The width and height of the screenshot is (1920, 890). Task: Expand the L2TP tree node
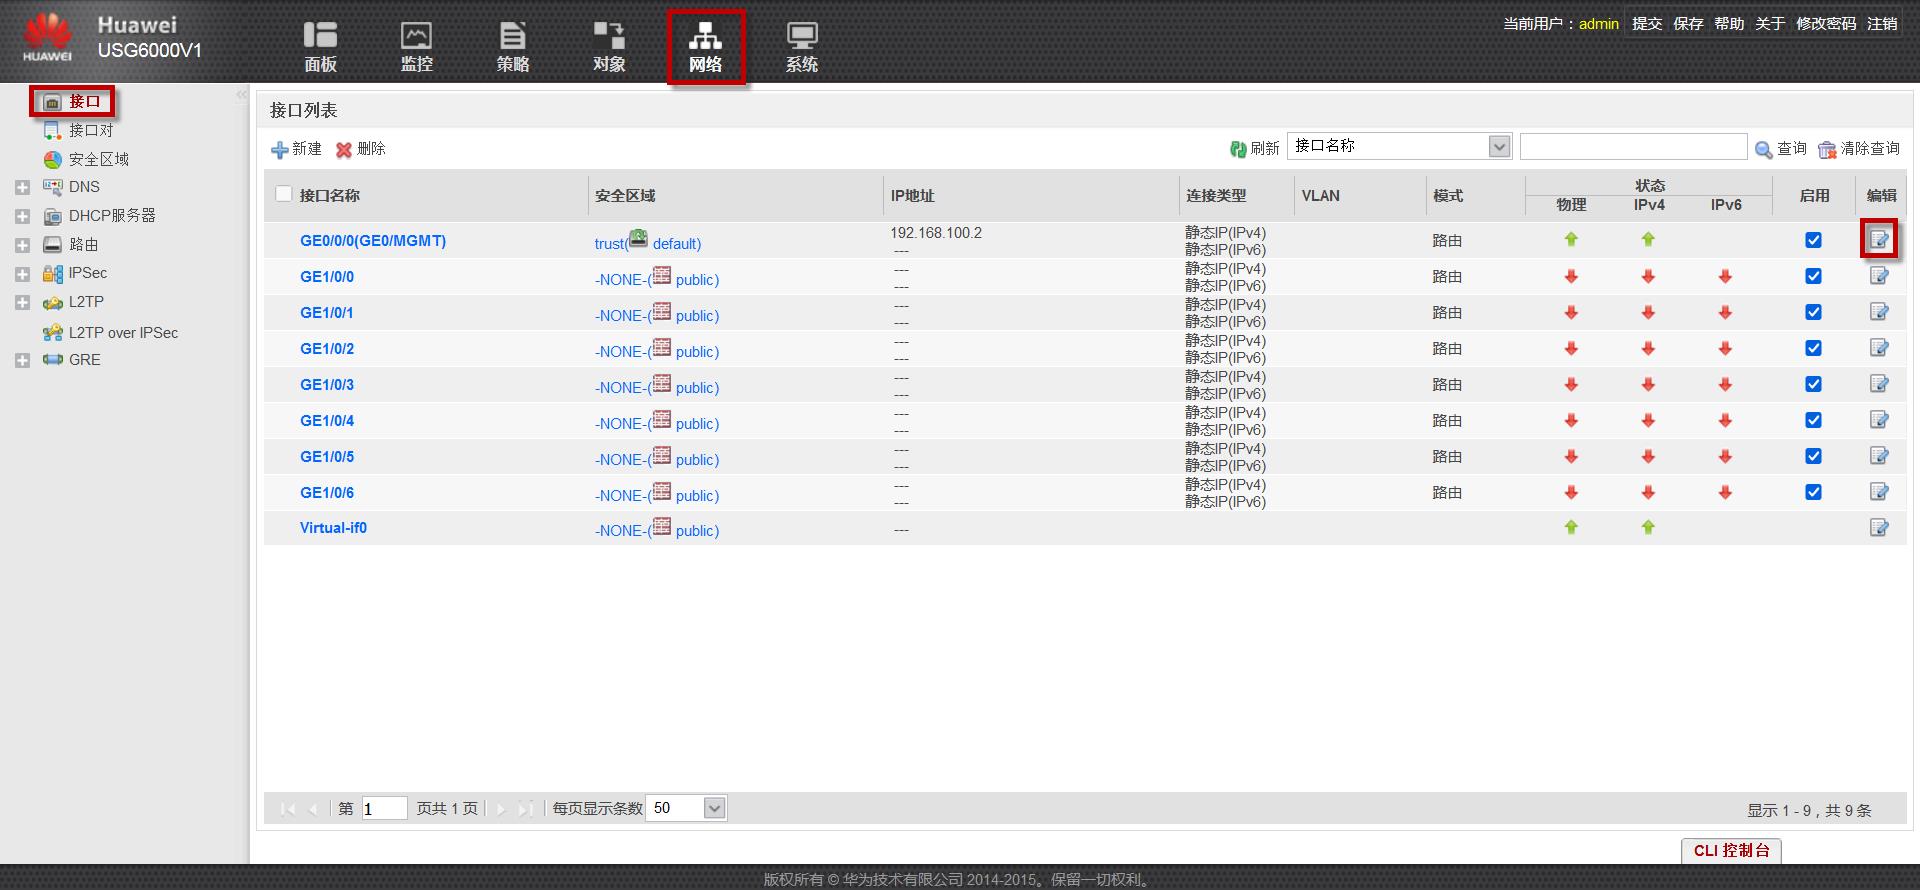coord(22,303)
